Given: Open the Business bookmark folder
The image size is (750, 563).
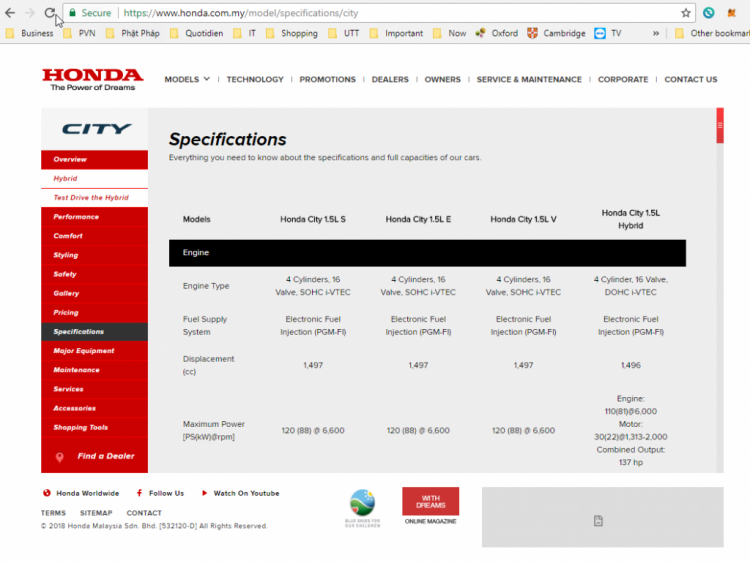Looking at the screenshot, I should click(x=29, y=33).
